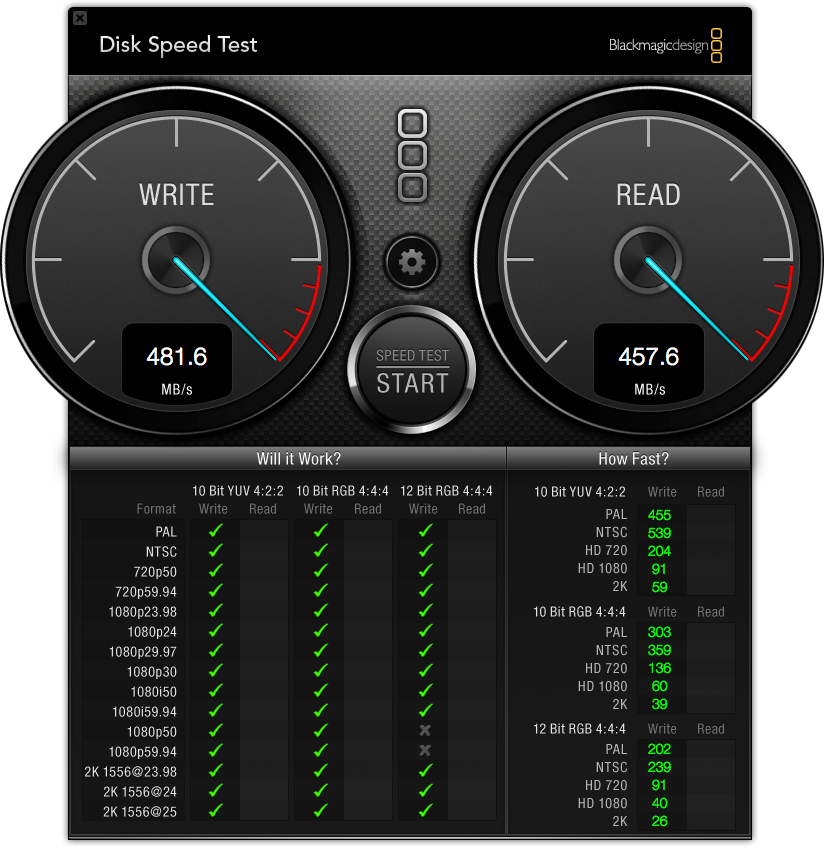The height and width of the screenshot is (850, 825).
Task: Select the How Fast? panel header
Action: click(633, 460)
